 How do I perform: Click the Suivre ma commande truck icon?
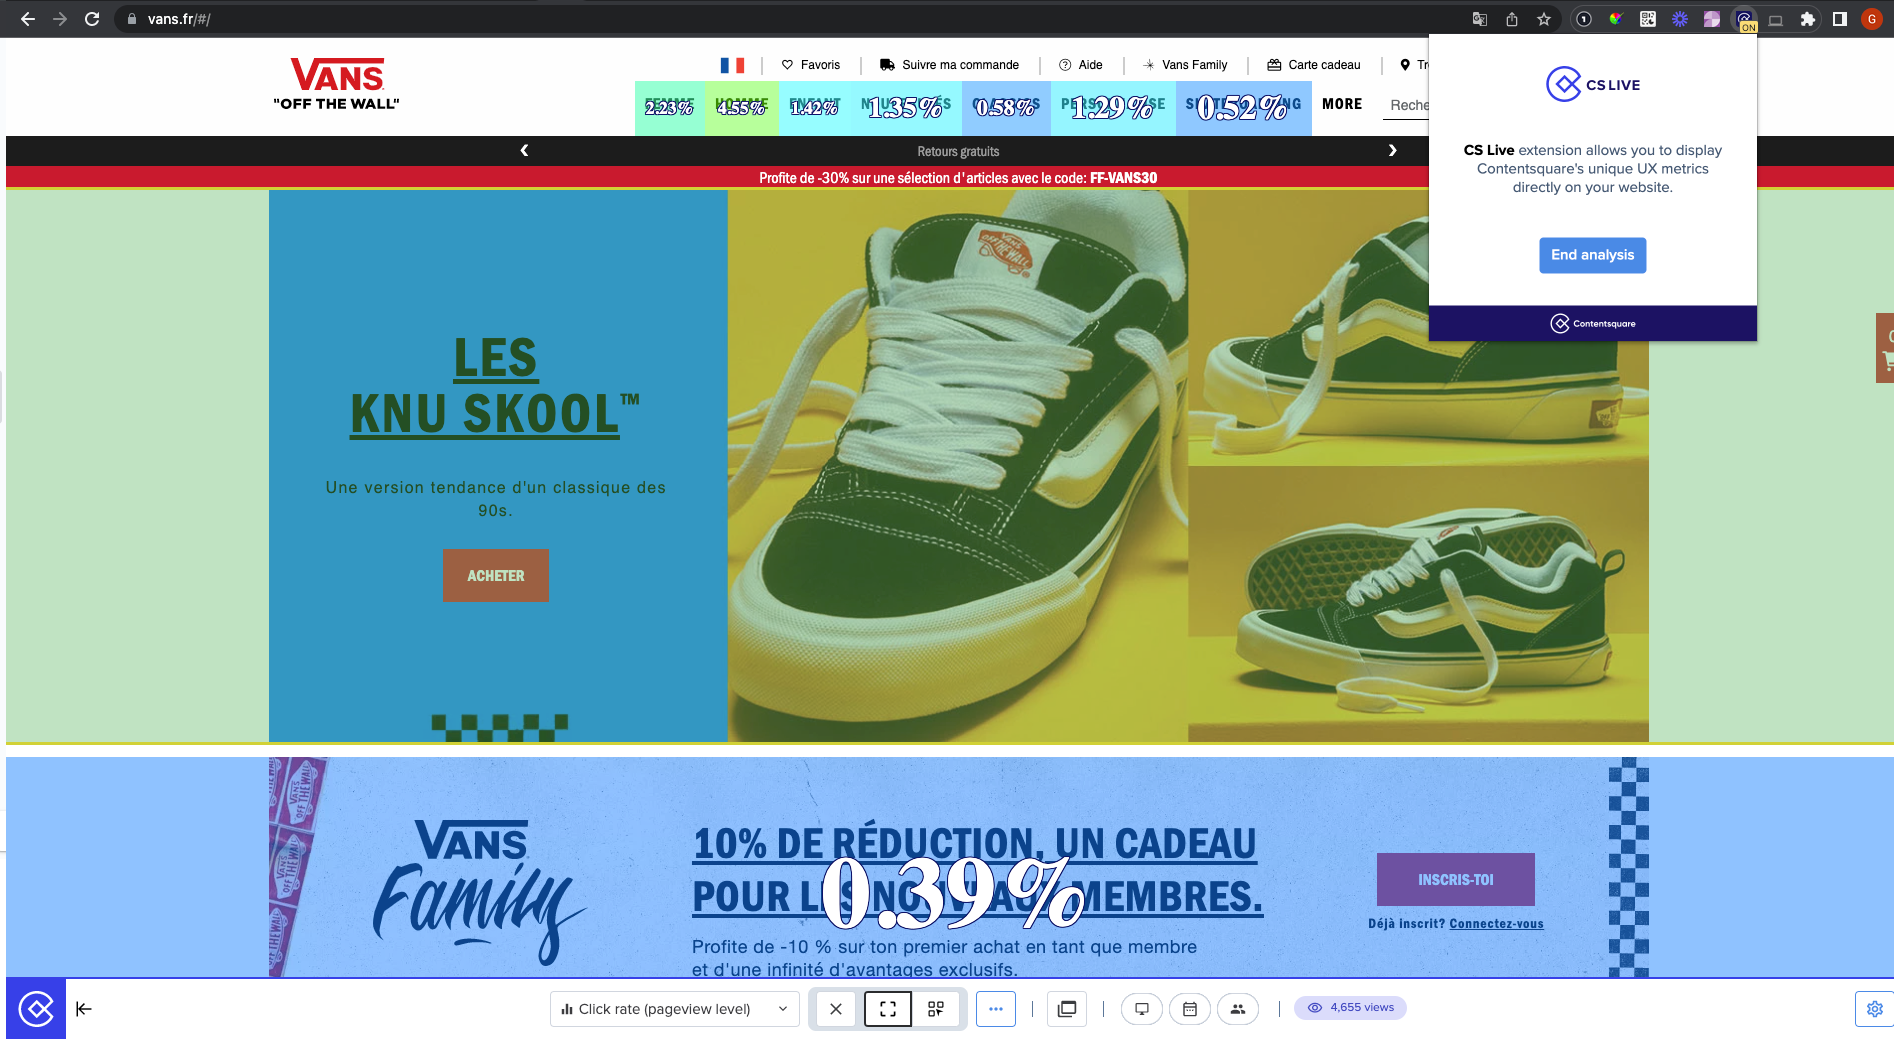(x=887, y=64)
